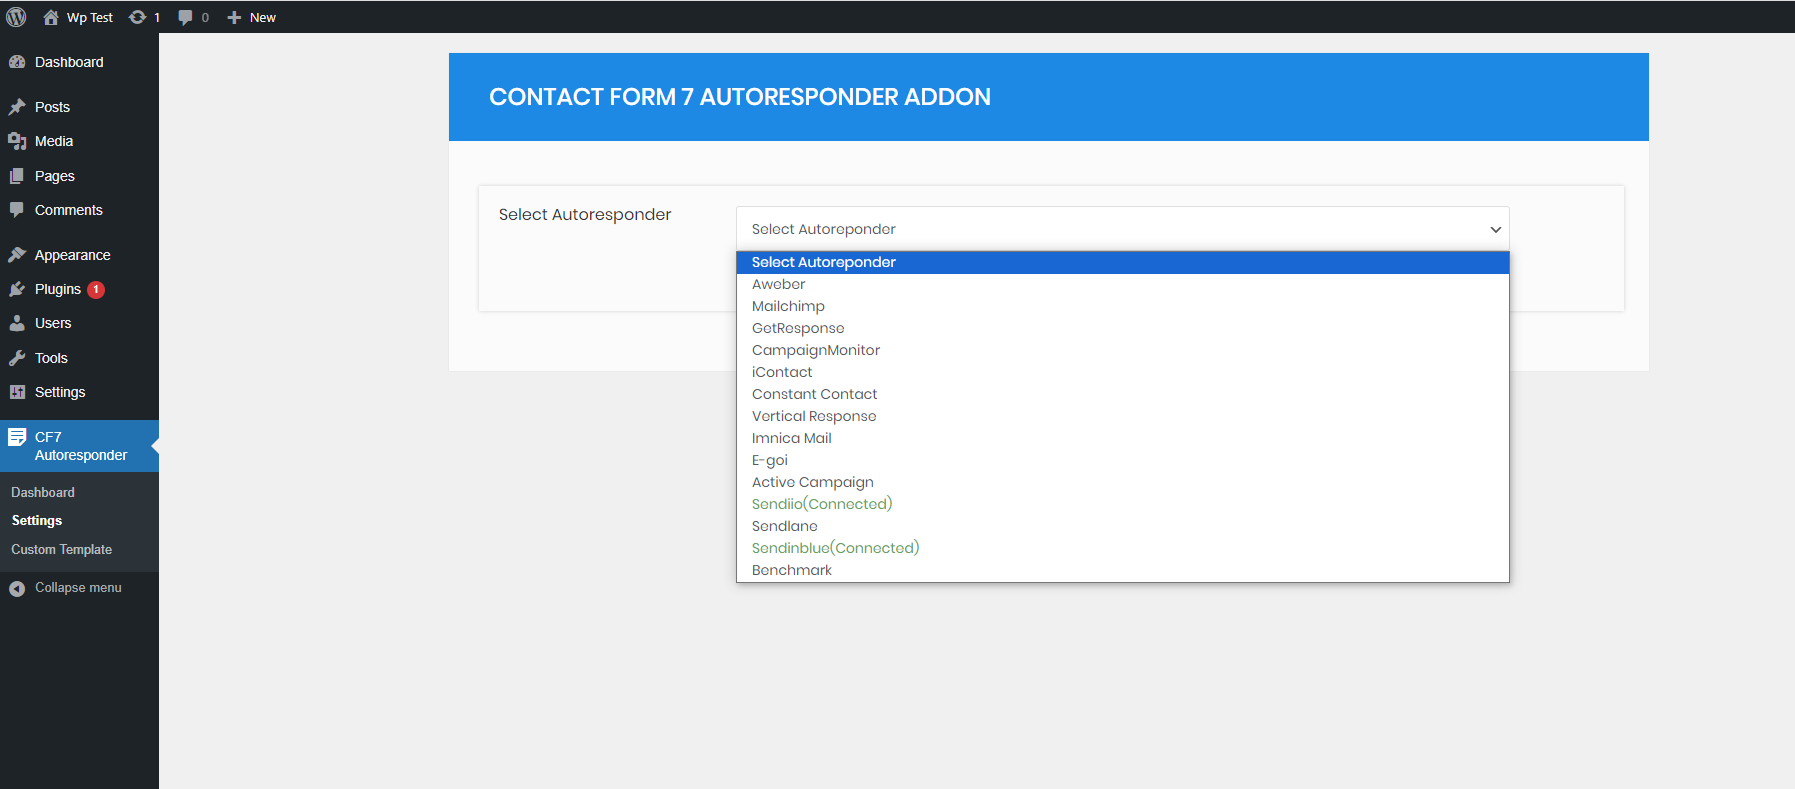Select Vertical Response option
The image size is (1795, 789).
1122,416
